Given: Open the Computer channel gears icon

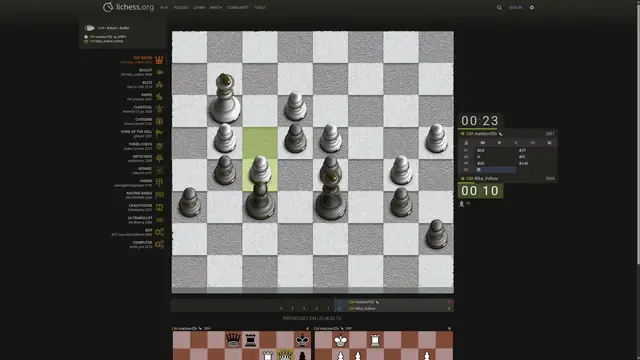Looking at the screenshot, I should pos(159,244).
